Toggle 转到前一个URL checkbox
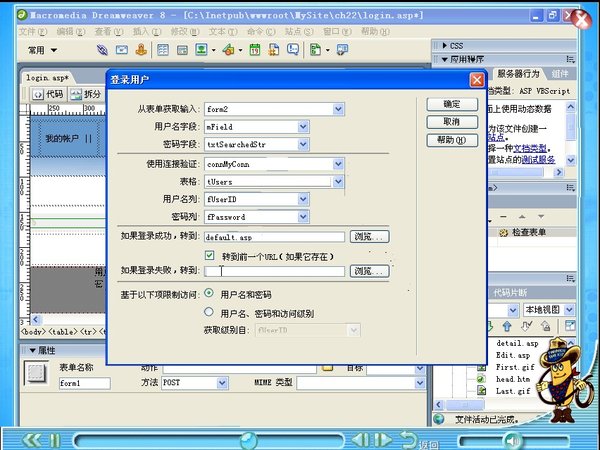The height and width of the screenshot is (450, 600). (210, 255)
